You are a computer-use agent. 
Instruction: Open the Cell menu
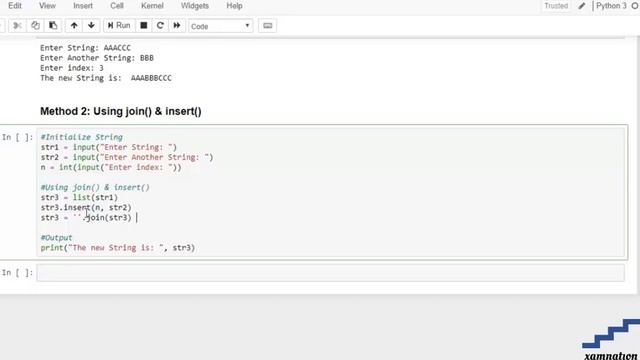tap(117, 6)
